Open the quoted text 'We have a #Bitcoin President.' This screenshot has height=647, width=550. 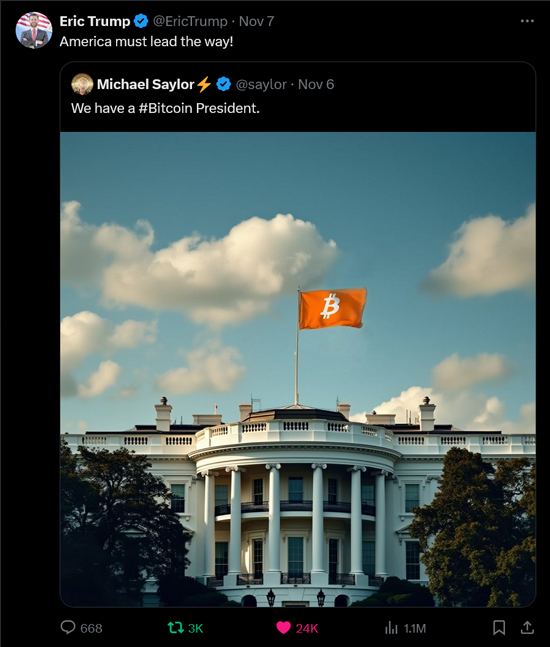165,108
